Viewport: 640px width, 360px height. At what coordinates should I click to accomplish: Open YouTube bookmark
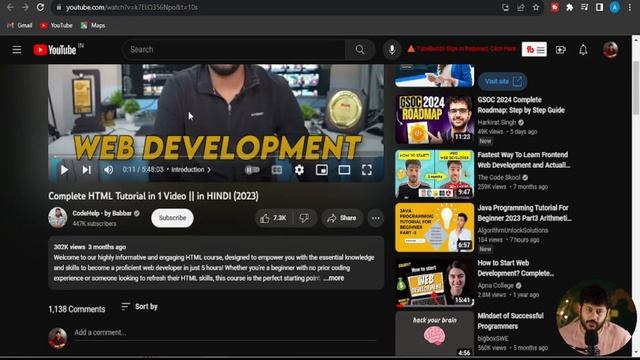(x=56, y=25)
